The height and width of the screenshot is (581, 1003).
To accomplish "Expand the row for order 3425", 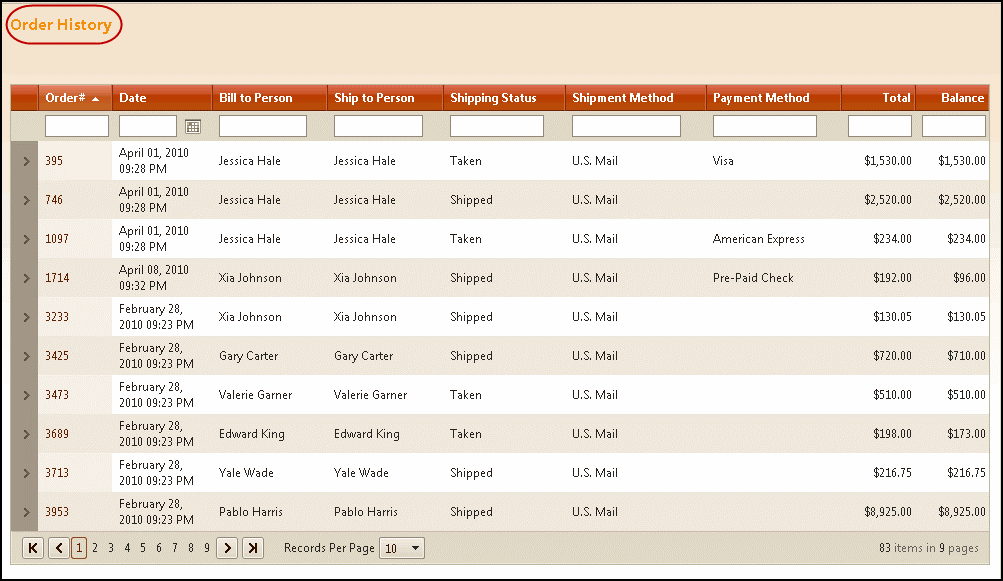I will pyautogui.click(x=26, y=356).
